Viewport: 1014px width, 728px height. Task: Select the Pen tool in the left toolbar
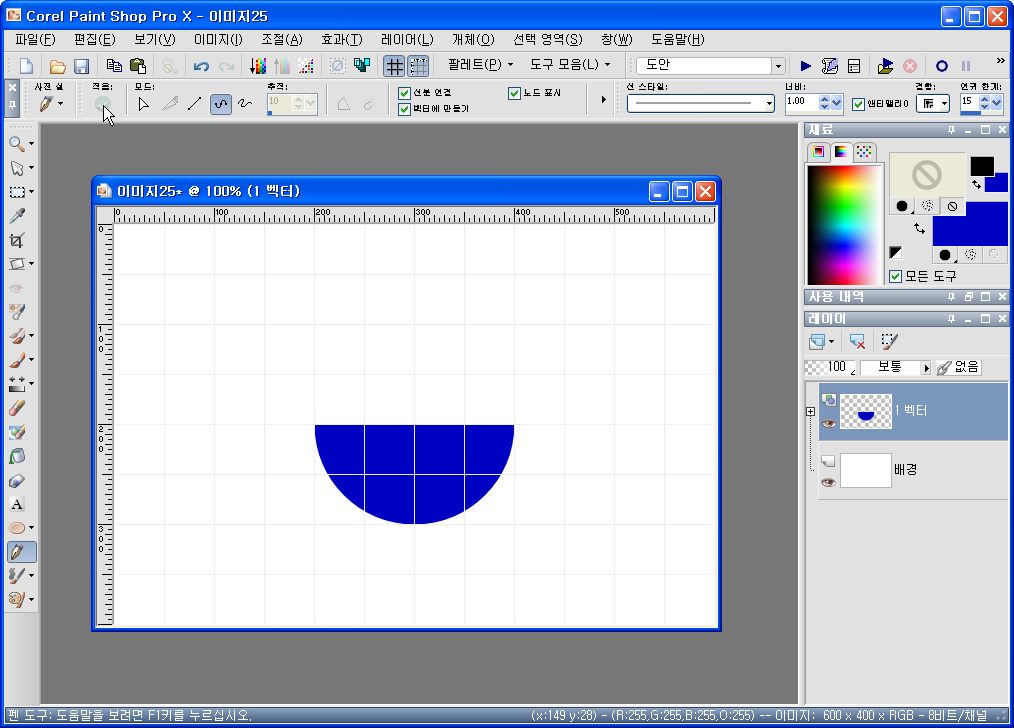pos(21,552)
